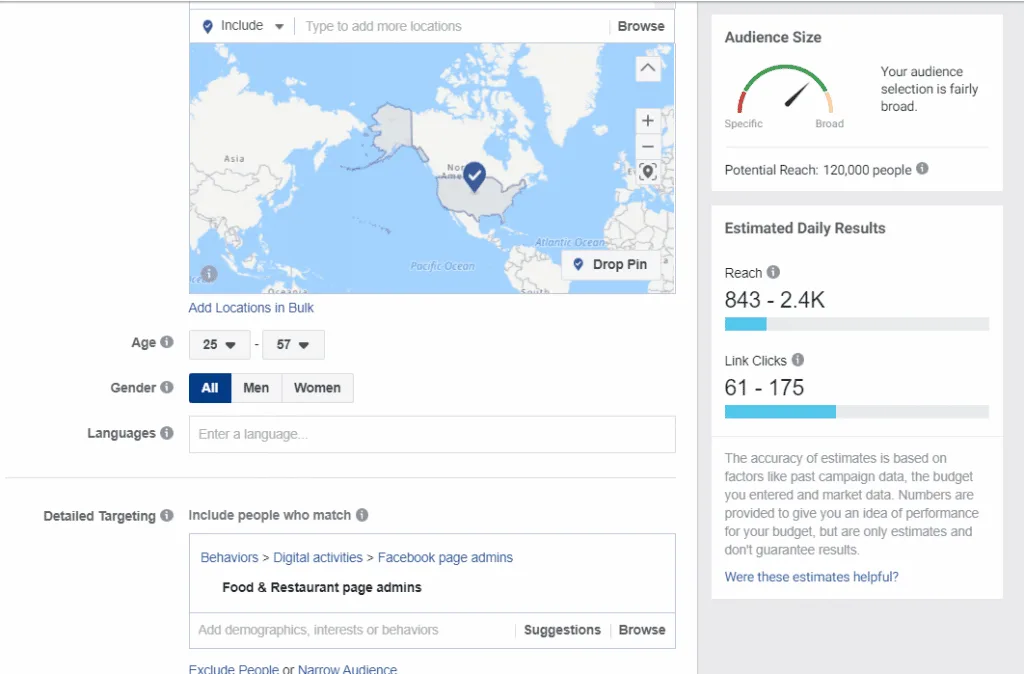
Task: Click Behaviors breadcrumb link
Action: pos(229,558)
